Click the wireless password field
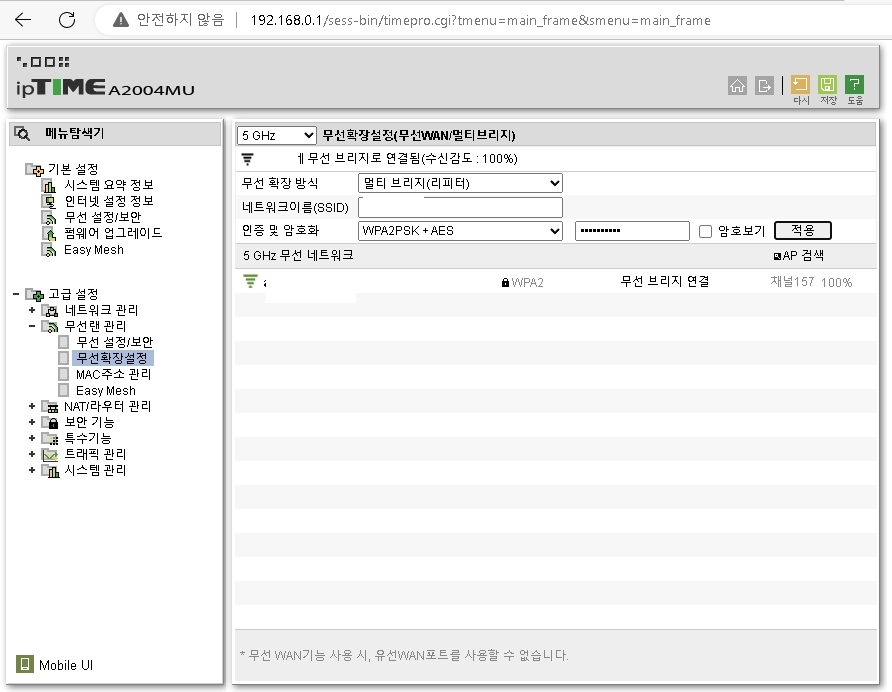Screen dimensions: 892x692 (632, 231)
